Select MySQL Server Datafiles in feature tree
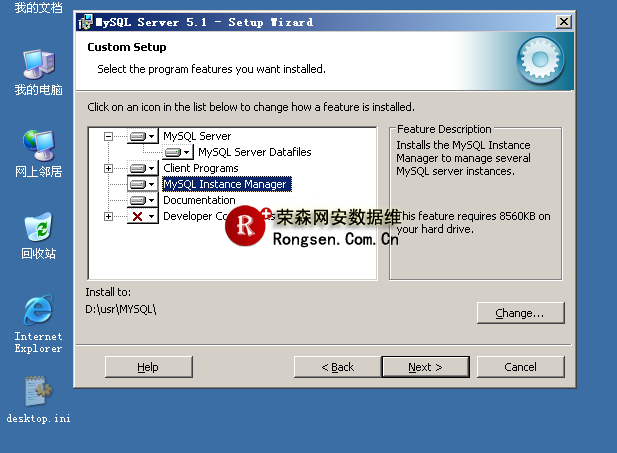 click(x=254, y=152)
